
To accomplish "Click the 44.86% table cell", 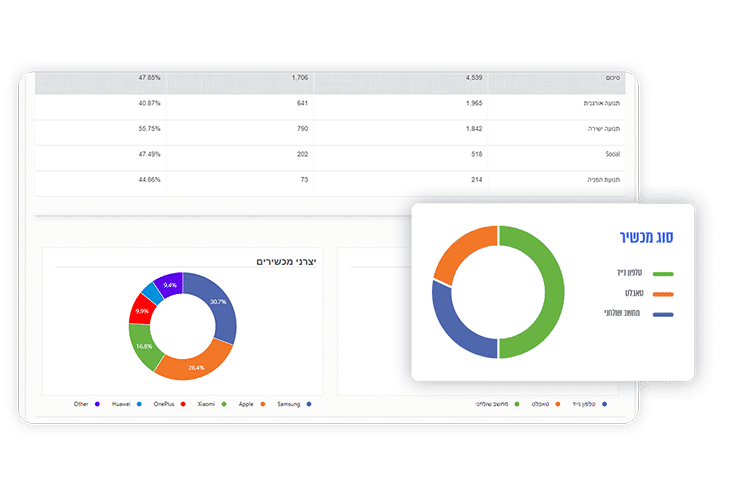I will (149, 180).
